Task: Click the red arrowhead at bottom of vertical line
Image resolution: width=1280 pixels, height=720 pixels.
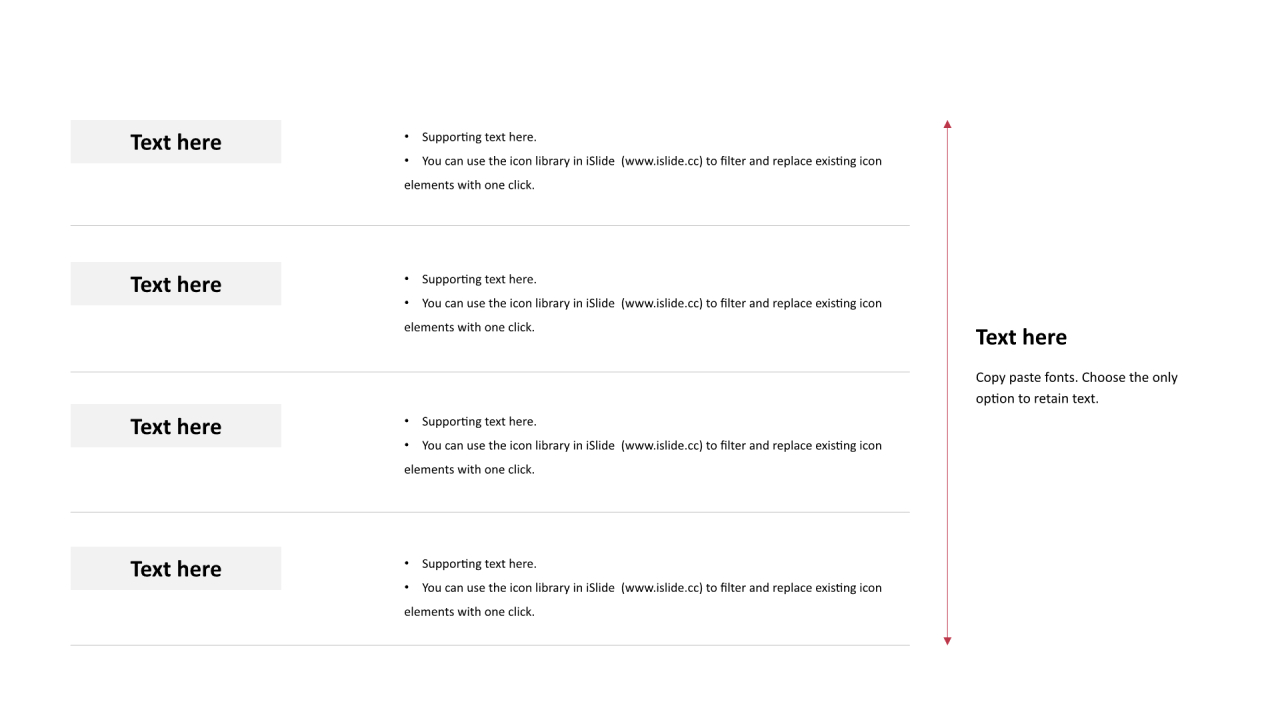Action: point(948,641)
